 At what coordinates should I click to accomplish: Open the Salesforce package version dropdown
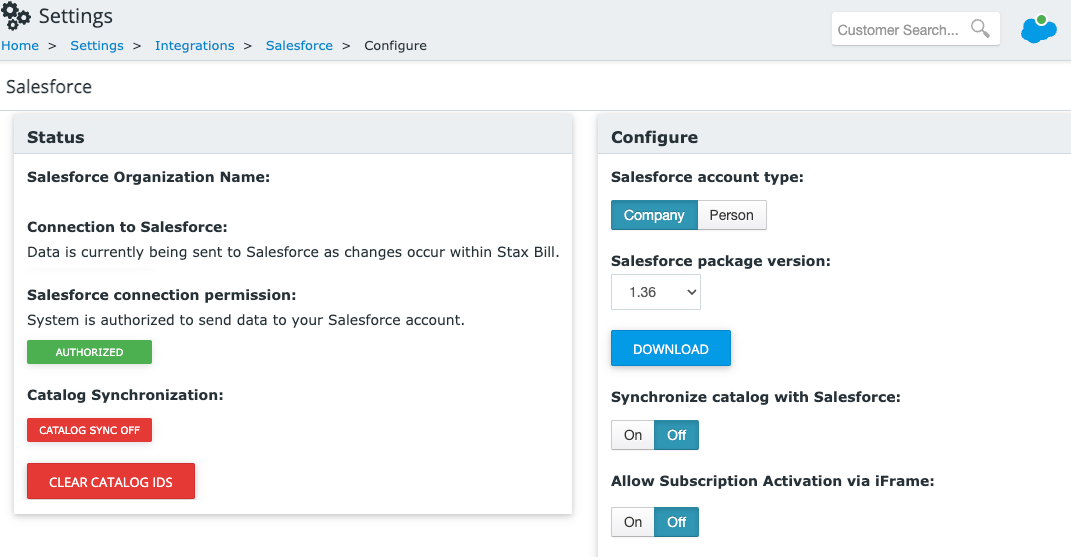point(656,293)
